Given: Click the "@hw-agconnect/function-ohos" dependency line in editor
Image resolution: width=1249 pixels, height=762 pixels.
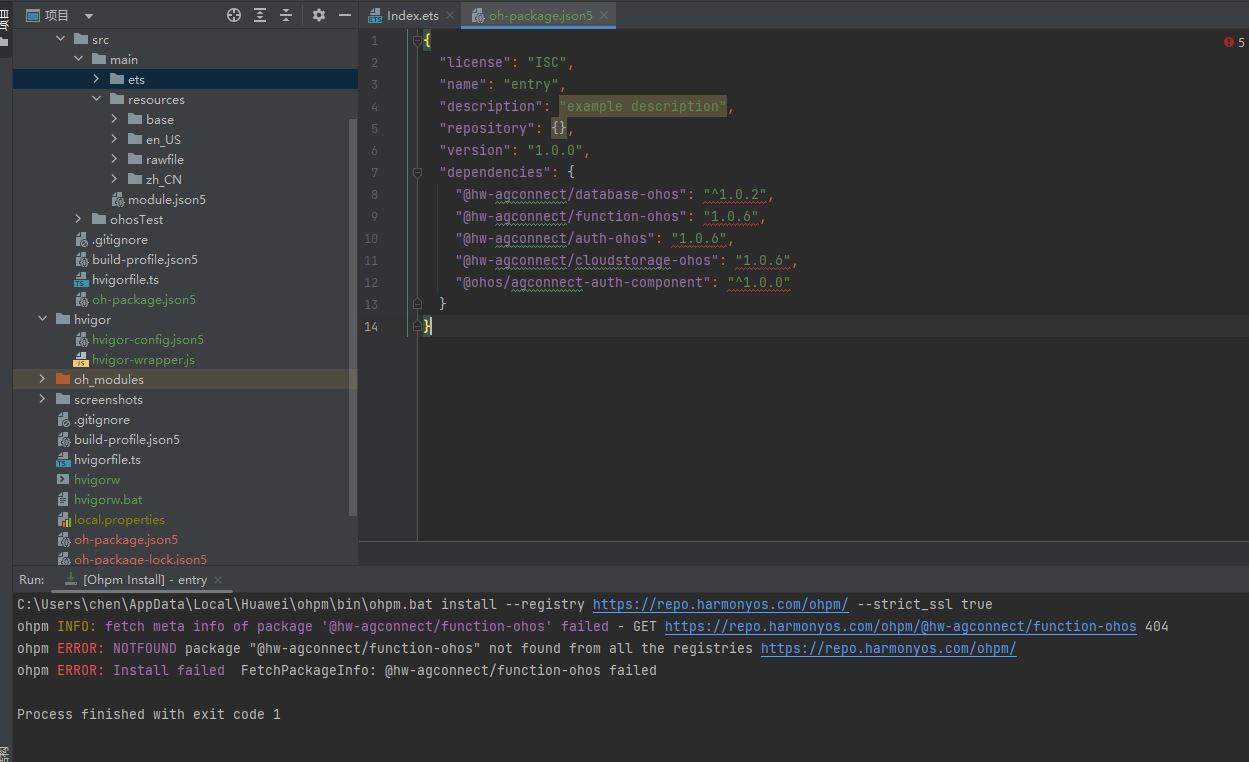Looking at the screenshot, I should 610,216.
